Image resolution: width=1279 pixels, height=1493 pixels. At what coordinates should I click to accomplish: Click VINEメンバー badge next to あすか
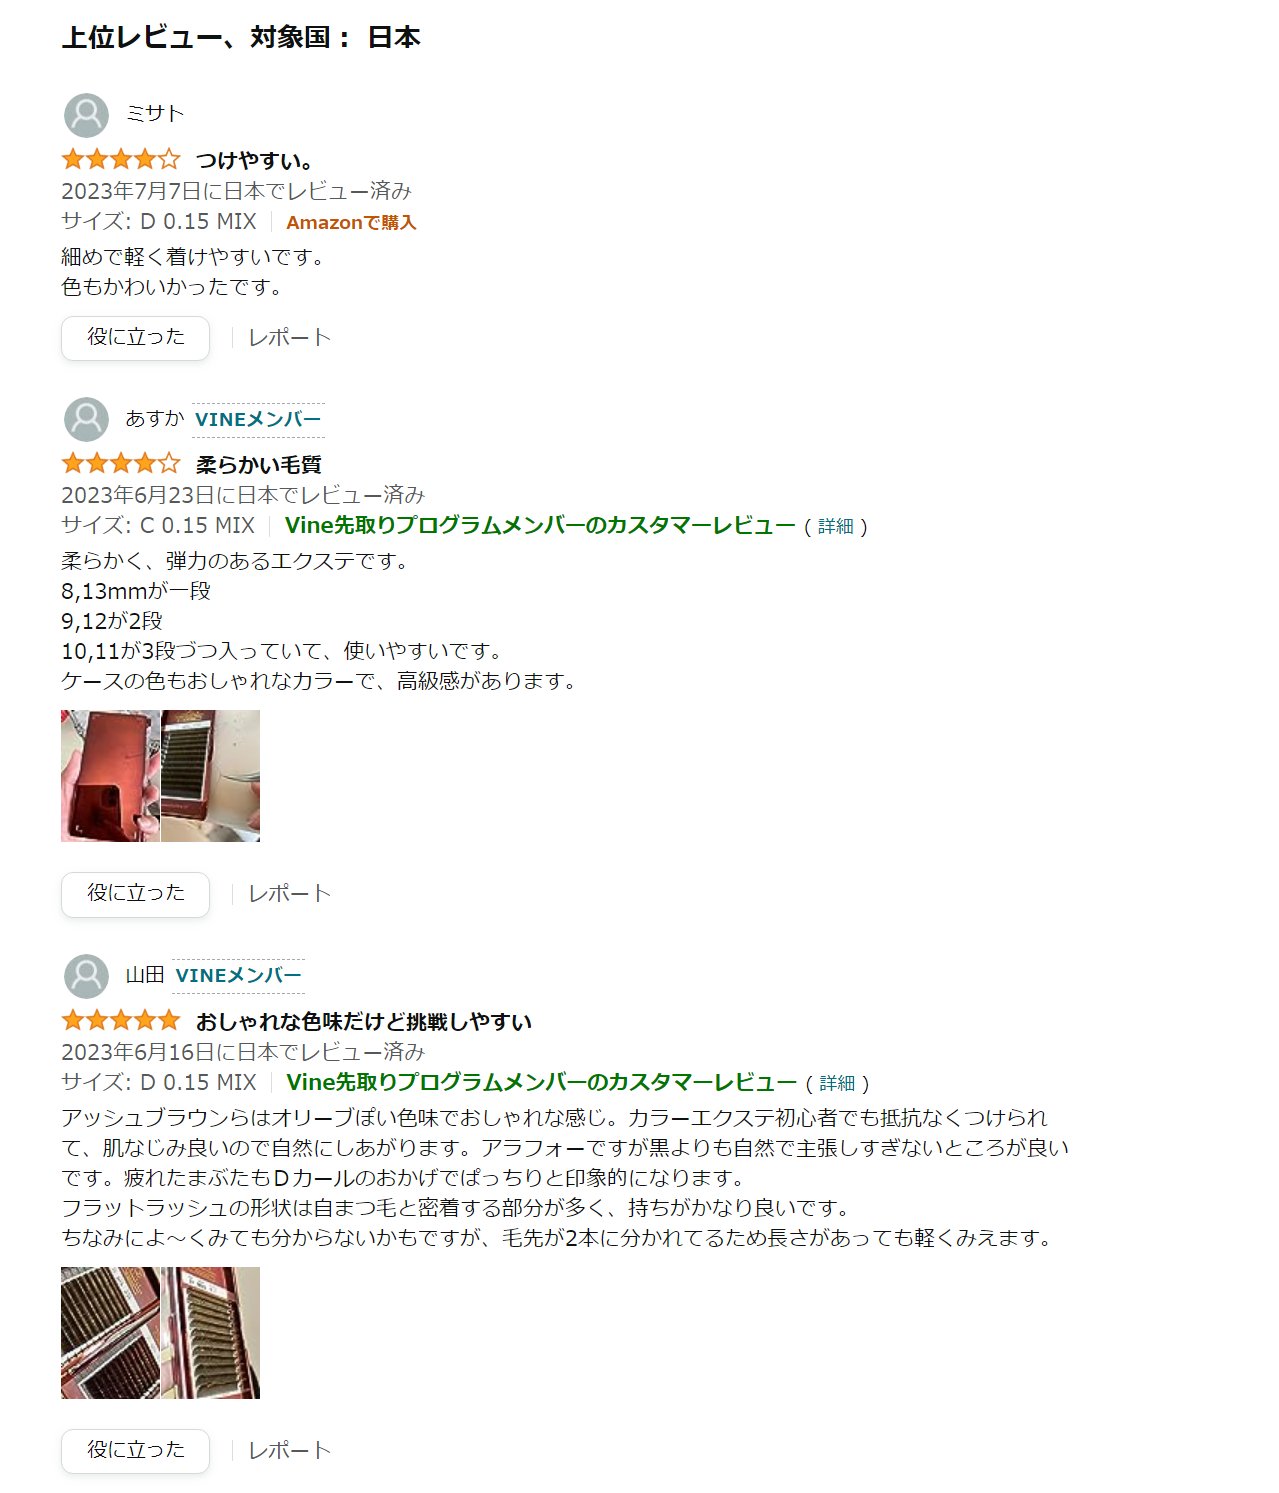pyautogui.click(x=258, y=420)
